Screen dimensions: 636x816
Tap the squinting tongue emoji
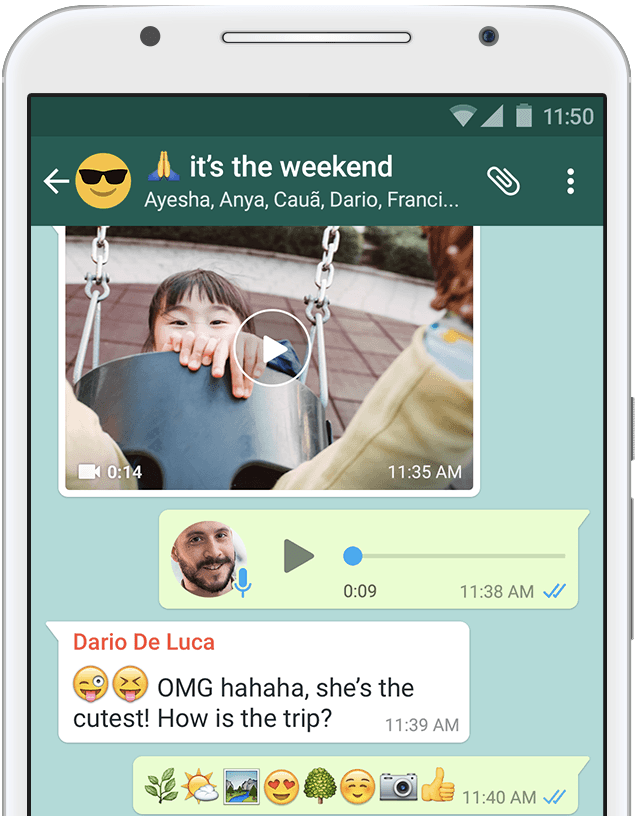click(x=130, y=684)
